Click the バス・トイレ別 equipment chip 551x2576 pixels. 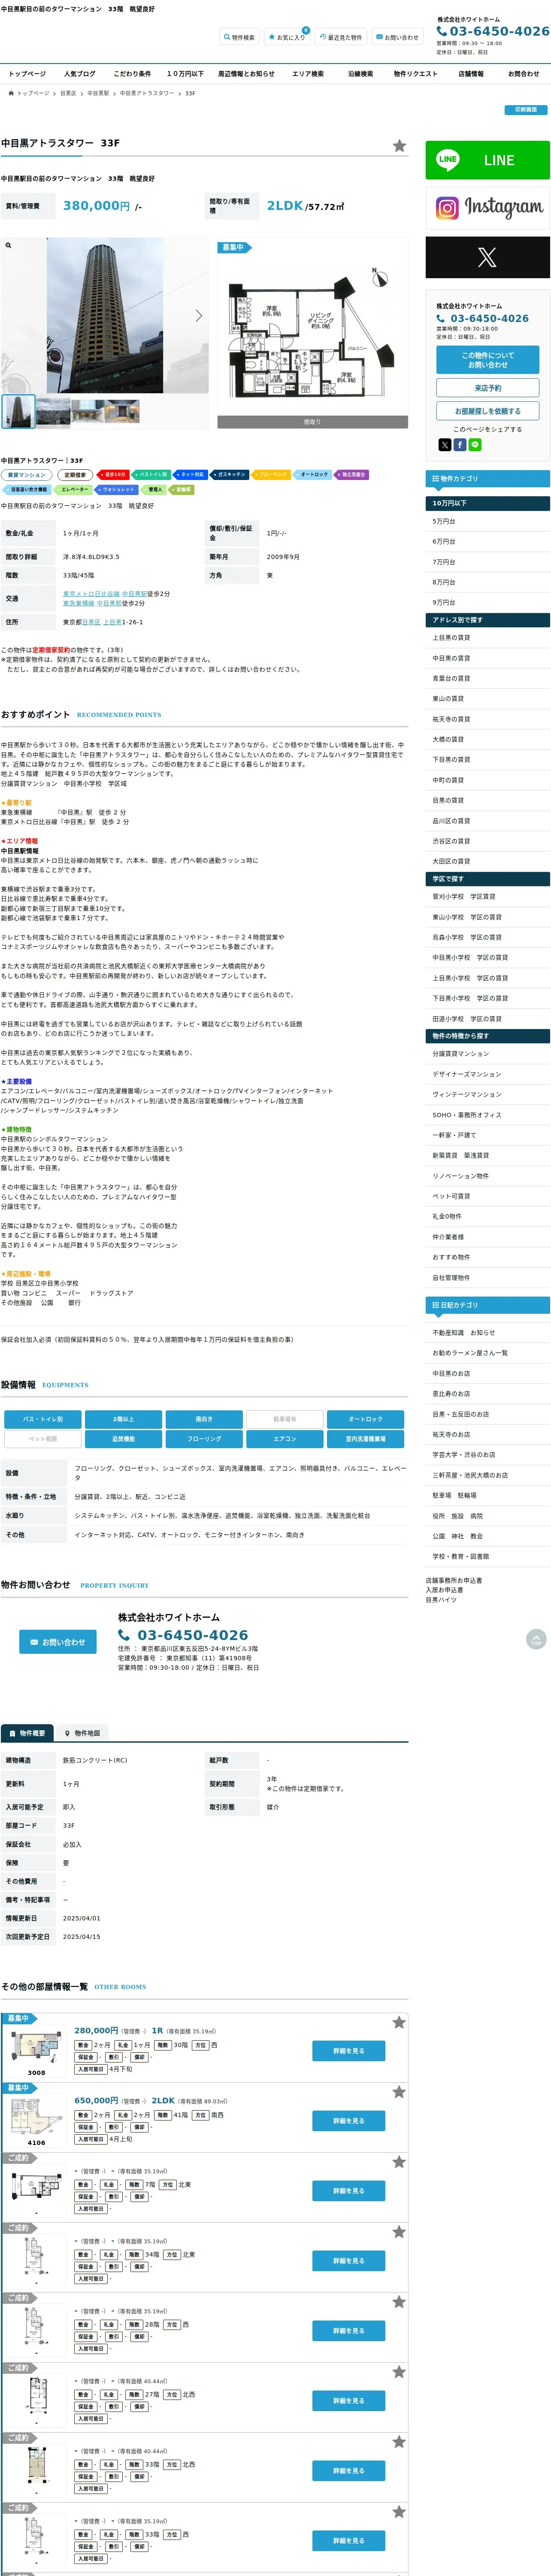tap(42, 1419)
